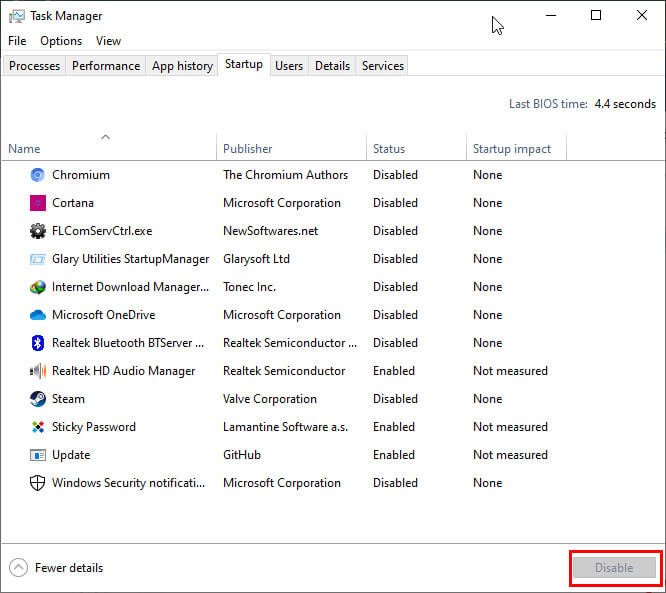The width and height of the screenshot is (666, 593).
Task: Maximize the Task Manager window
Action: (x=596, y=16)
